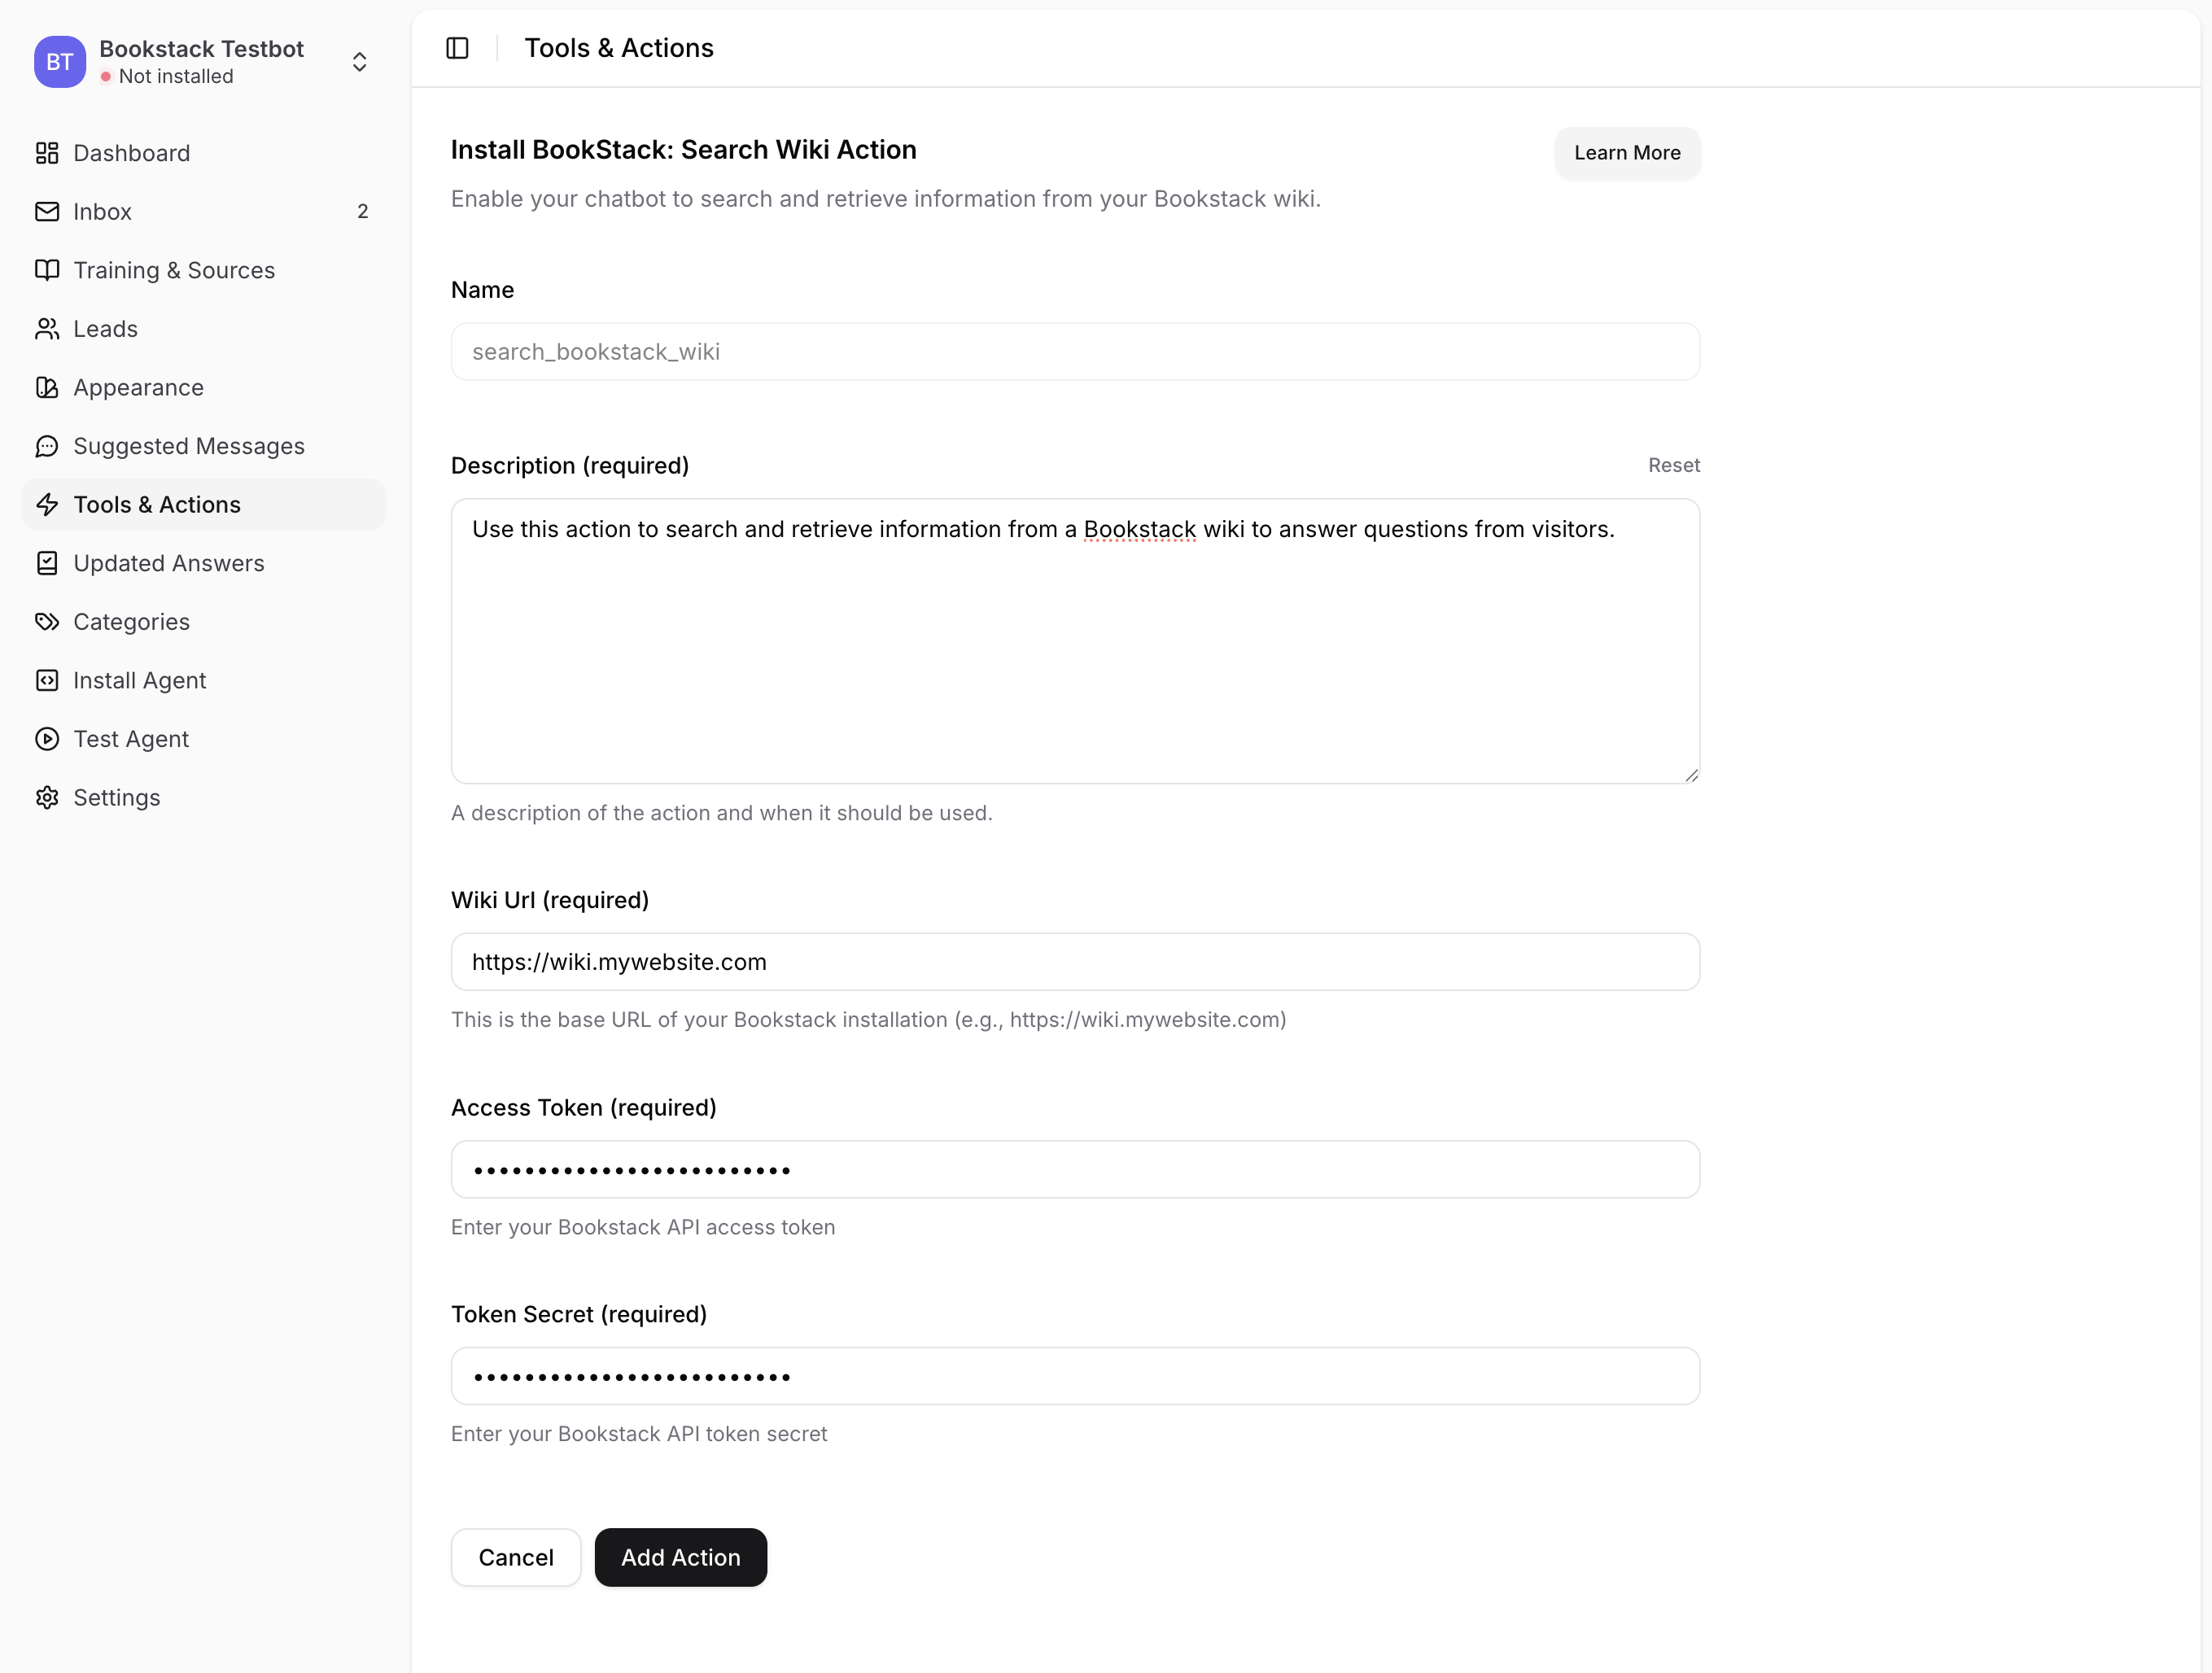Click the Test Agent play icon
The height and width of the screenshot is (1673, 2212).
[47, 739]
